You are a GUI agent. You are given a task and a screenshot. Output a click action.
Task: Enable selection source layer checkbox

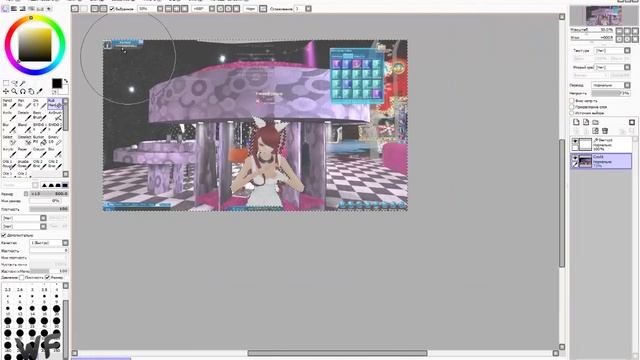tap(572, 112)
